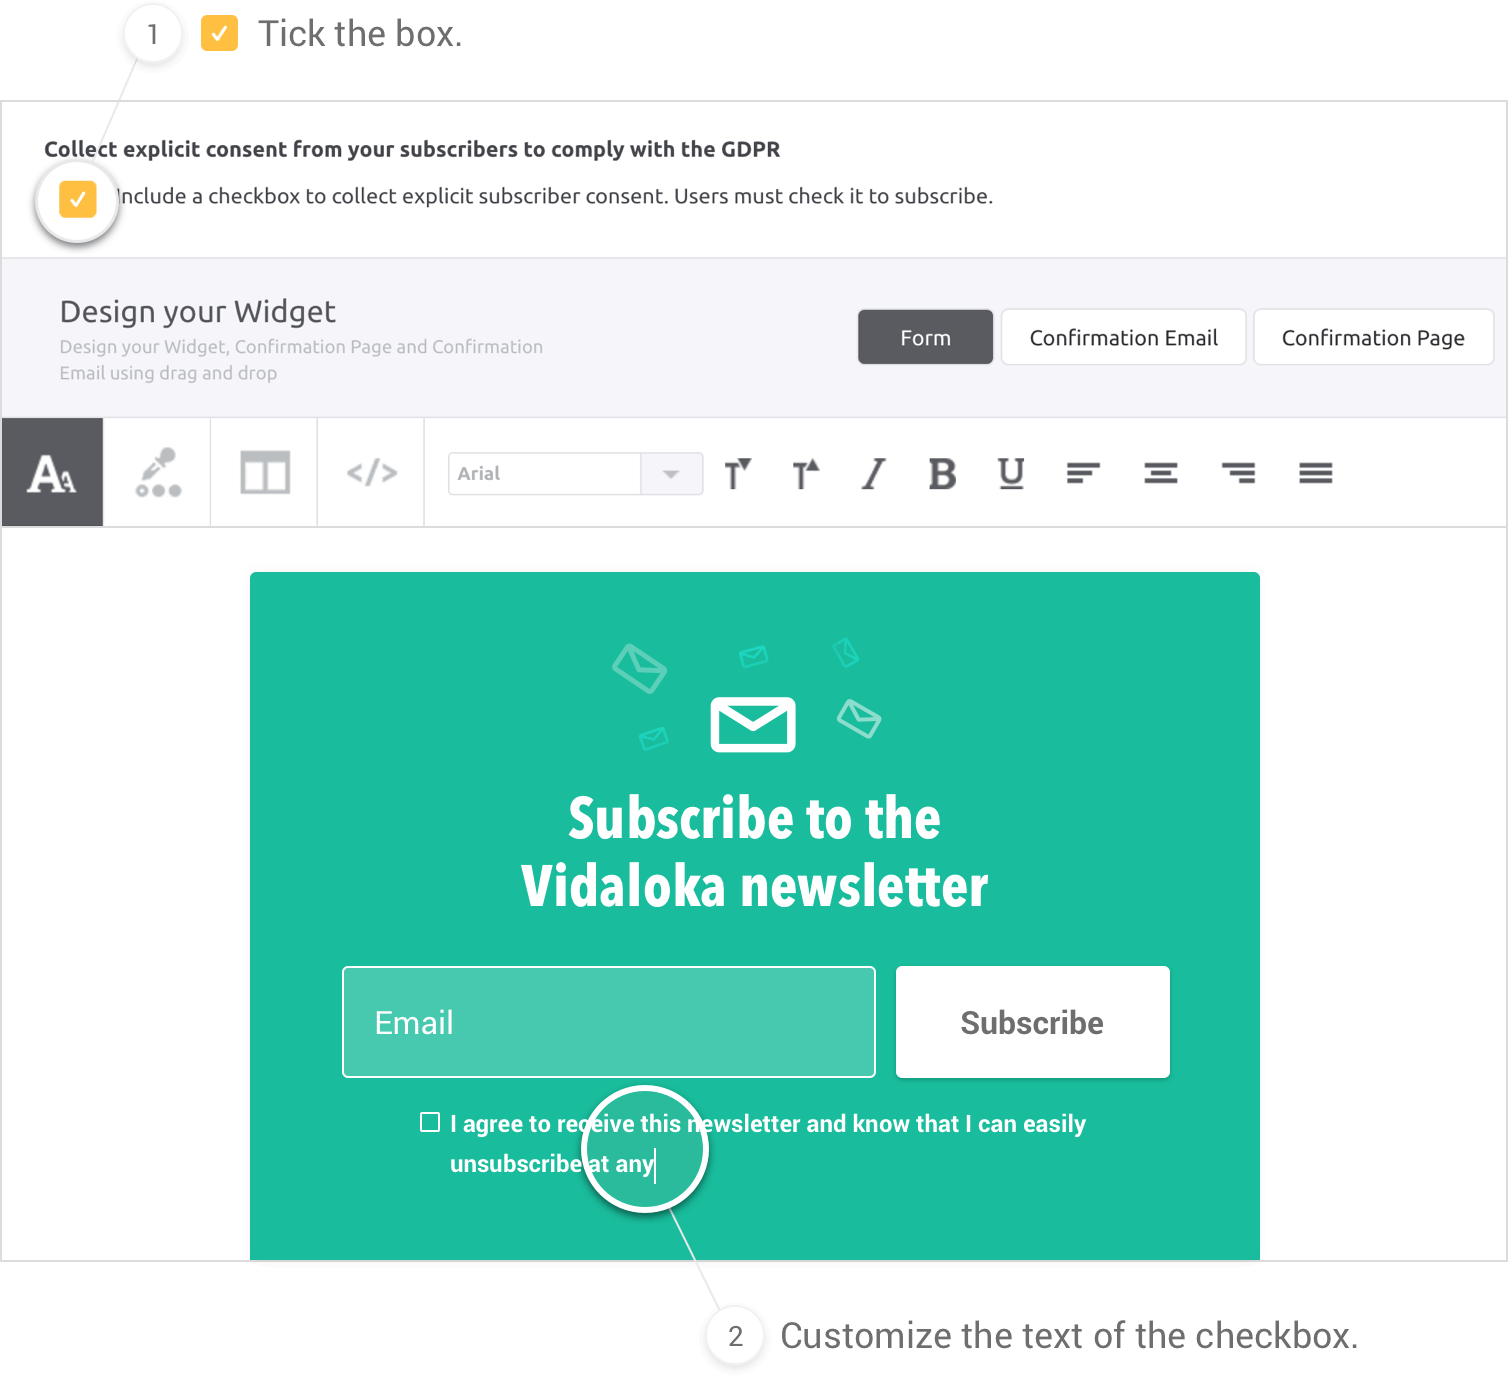Untick the GDPR explicit consent checkbox
Viewport: 1508px width, 1376px height.
[77, 198]
